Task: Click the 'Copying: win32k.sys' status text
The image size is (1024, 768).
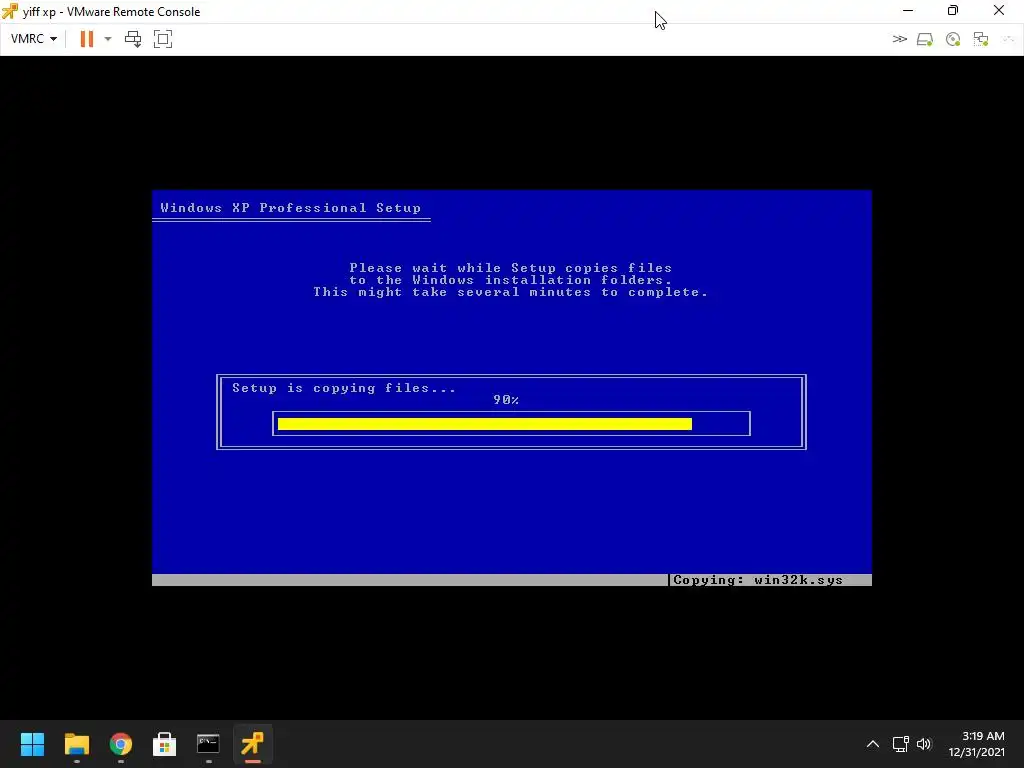Action: pyautogui.click(x=758, y=580)
